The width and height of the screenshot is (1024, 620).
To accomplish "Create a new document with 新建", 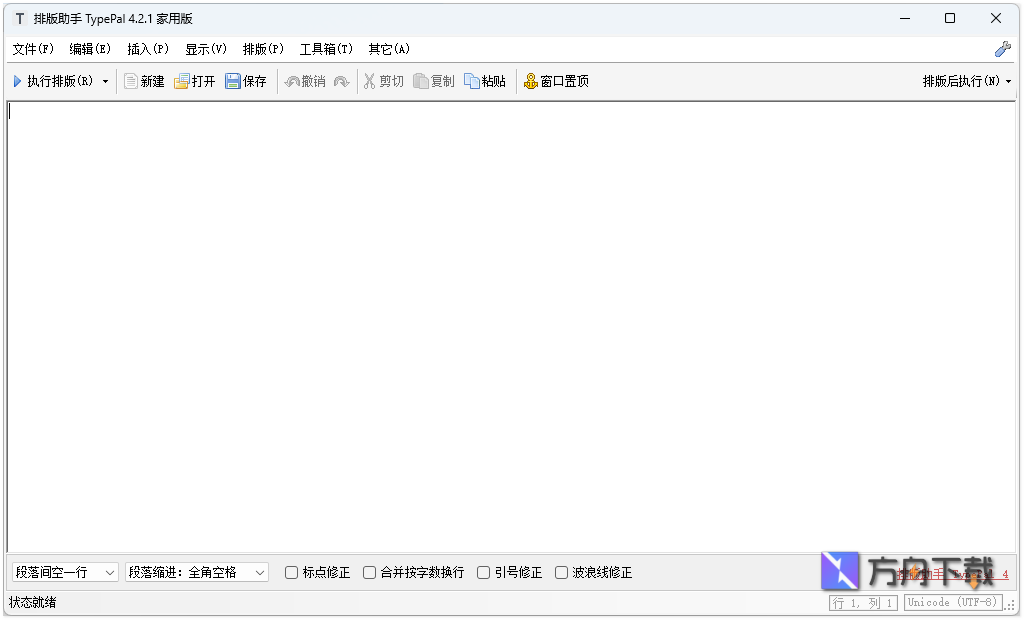I will 131,81.
